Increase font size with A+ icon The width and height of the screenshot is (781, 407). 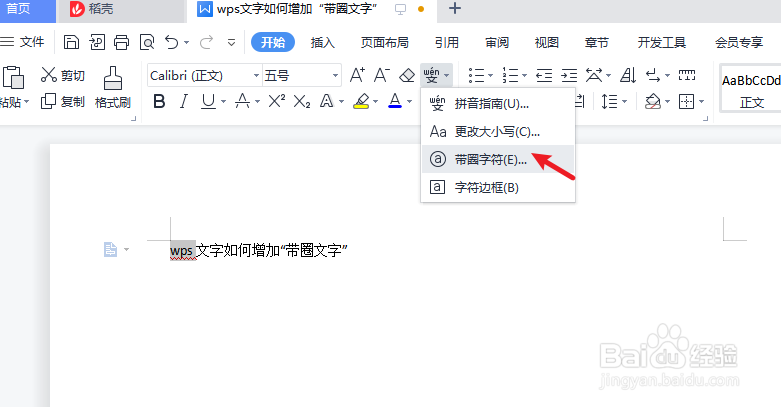pyautogui.click(x=357, y=75)
